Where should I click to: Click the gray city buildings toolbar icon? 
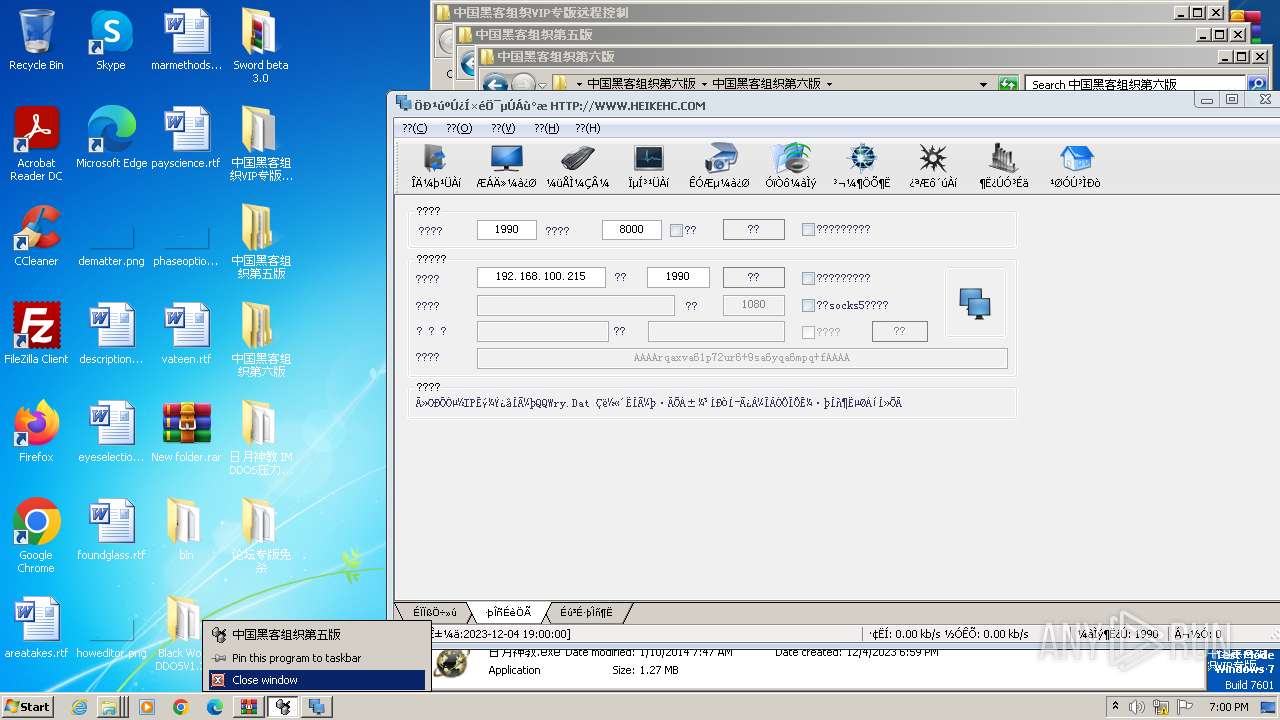(1003, 165)
